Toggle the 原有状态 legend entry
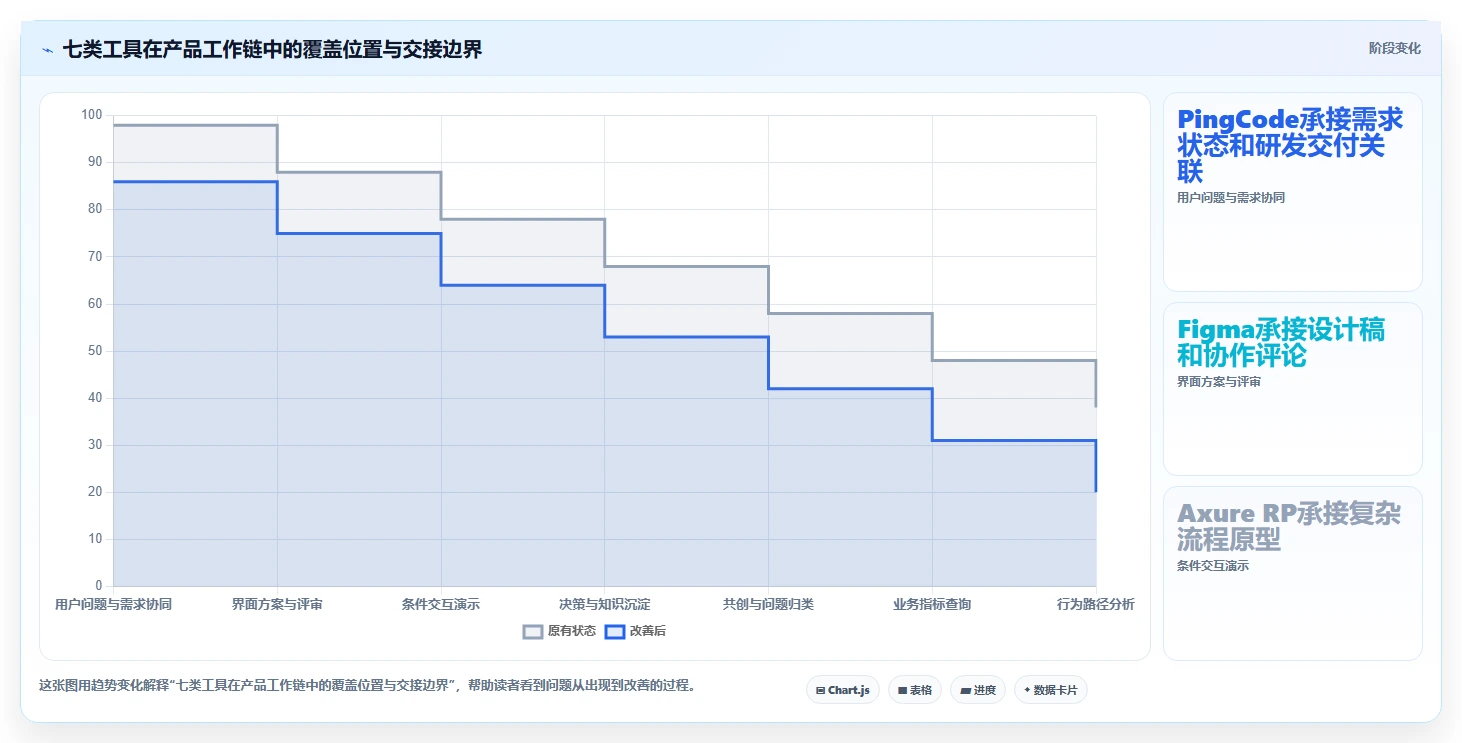The image size is (1462, 743). (560, 631)
